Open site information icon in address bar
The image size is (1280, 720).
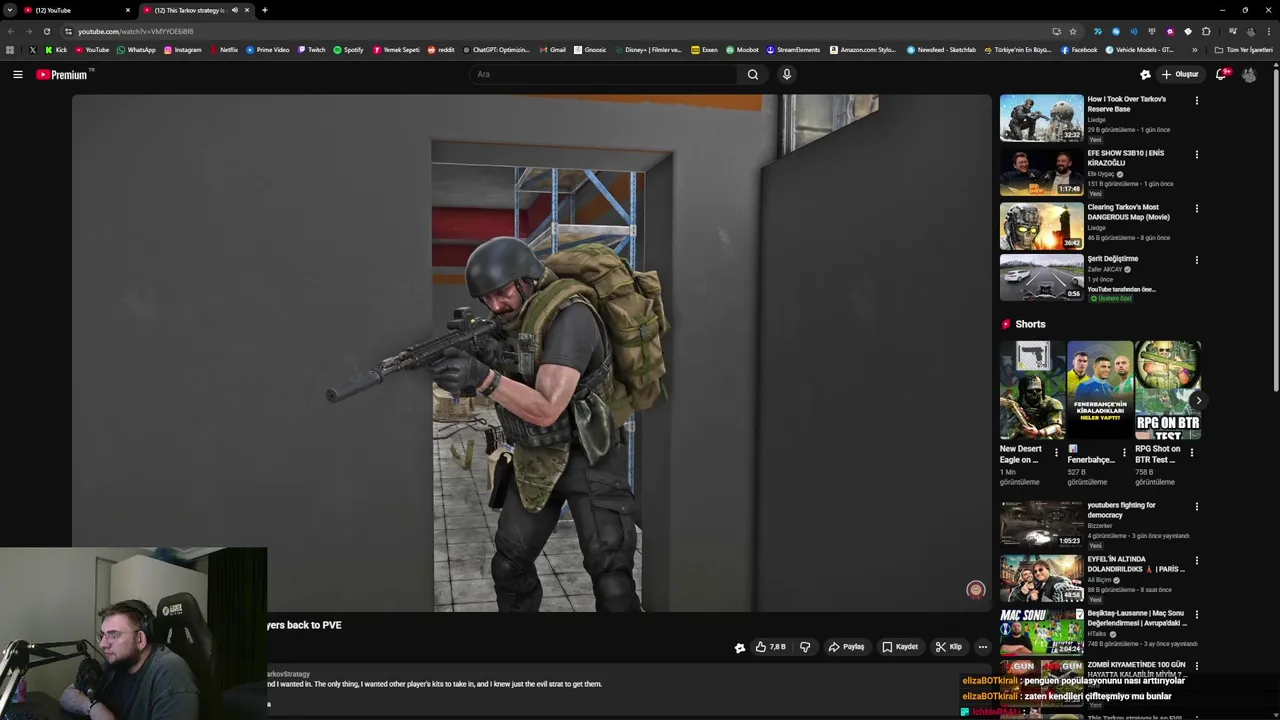pyautogui.click(x=68, y=31)
